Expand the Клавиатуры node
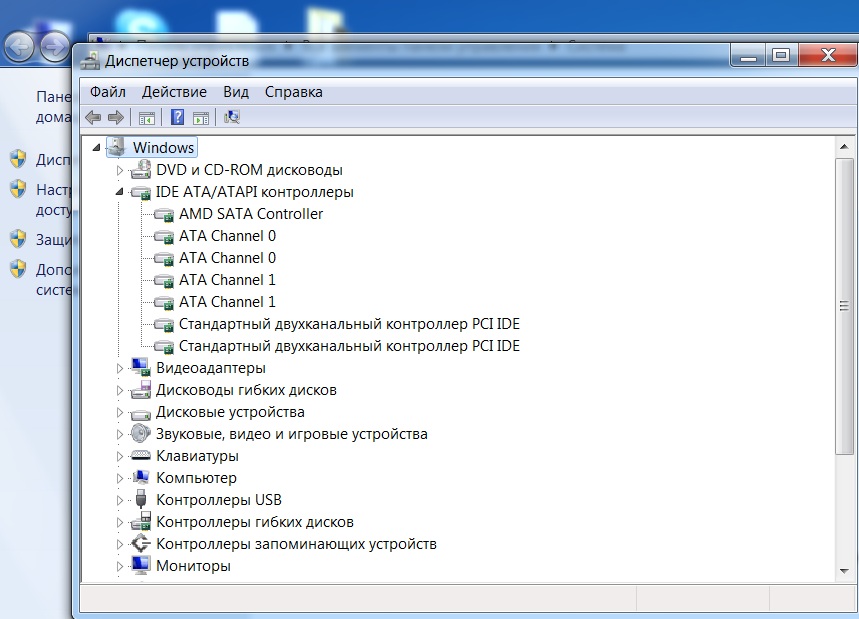Screen dimensions: 859x619 pos(120,456)
